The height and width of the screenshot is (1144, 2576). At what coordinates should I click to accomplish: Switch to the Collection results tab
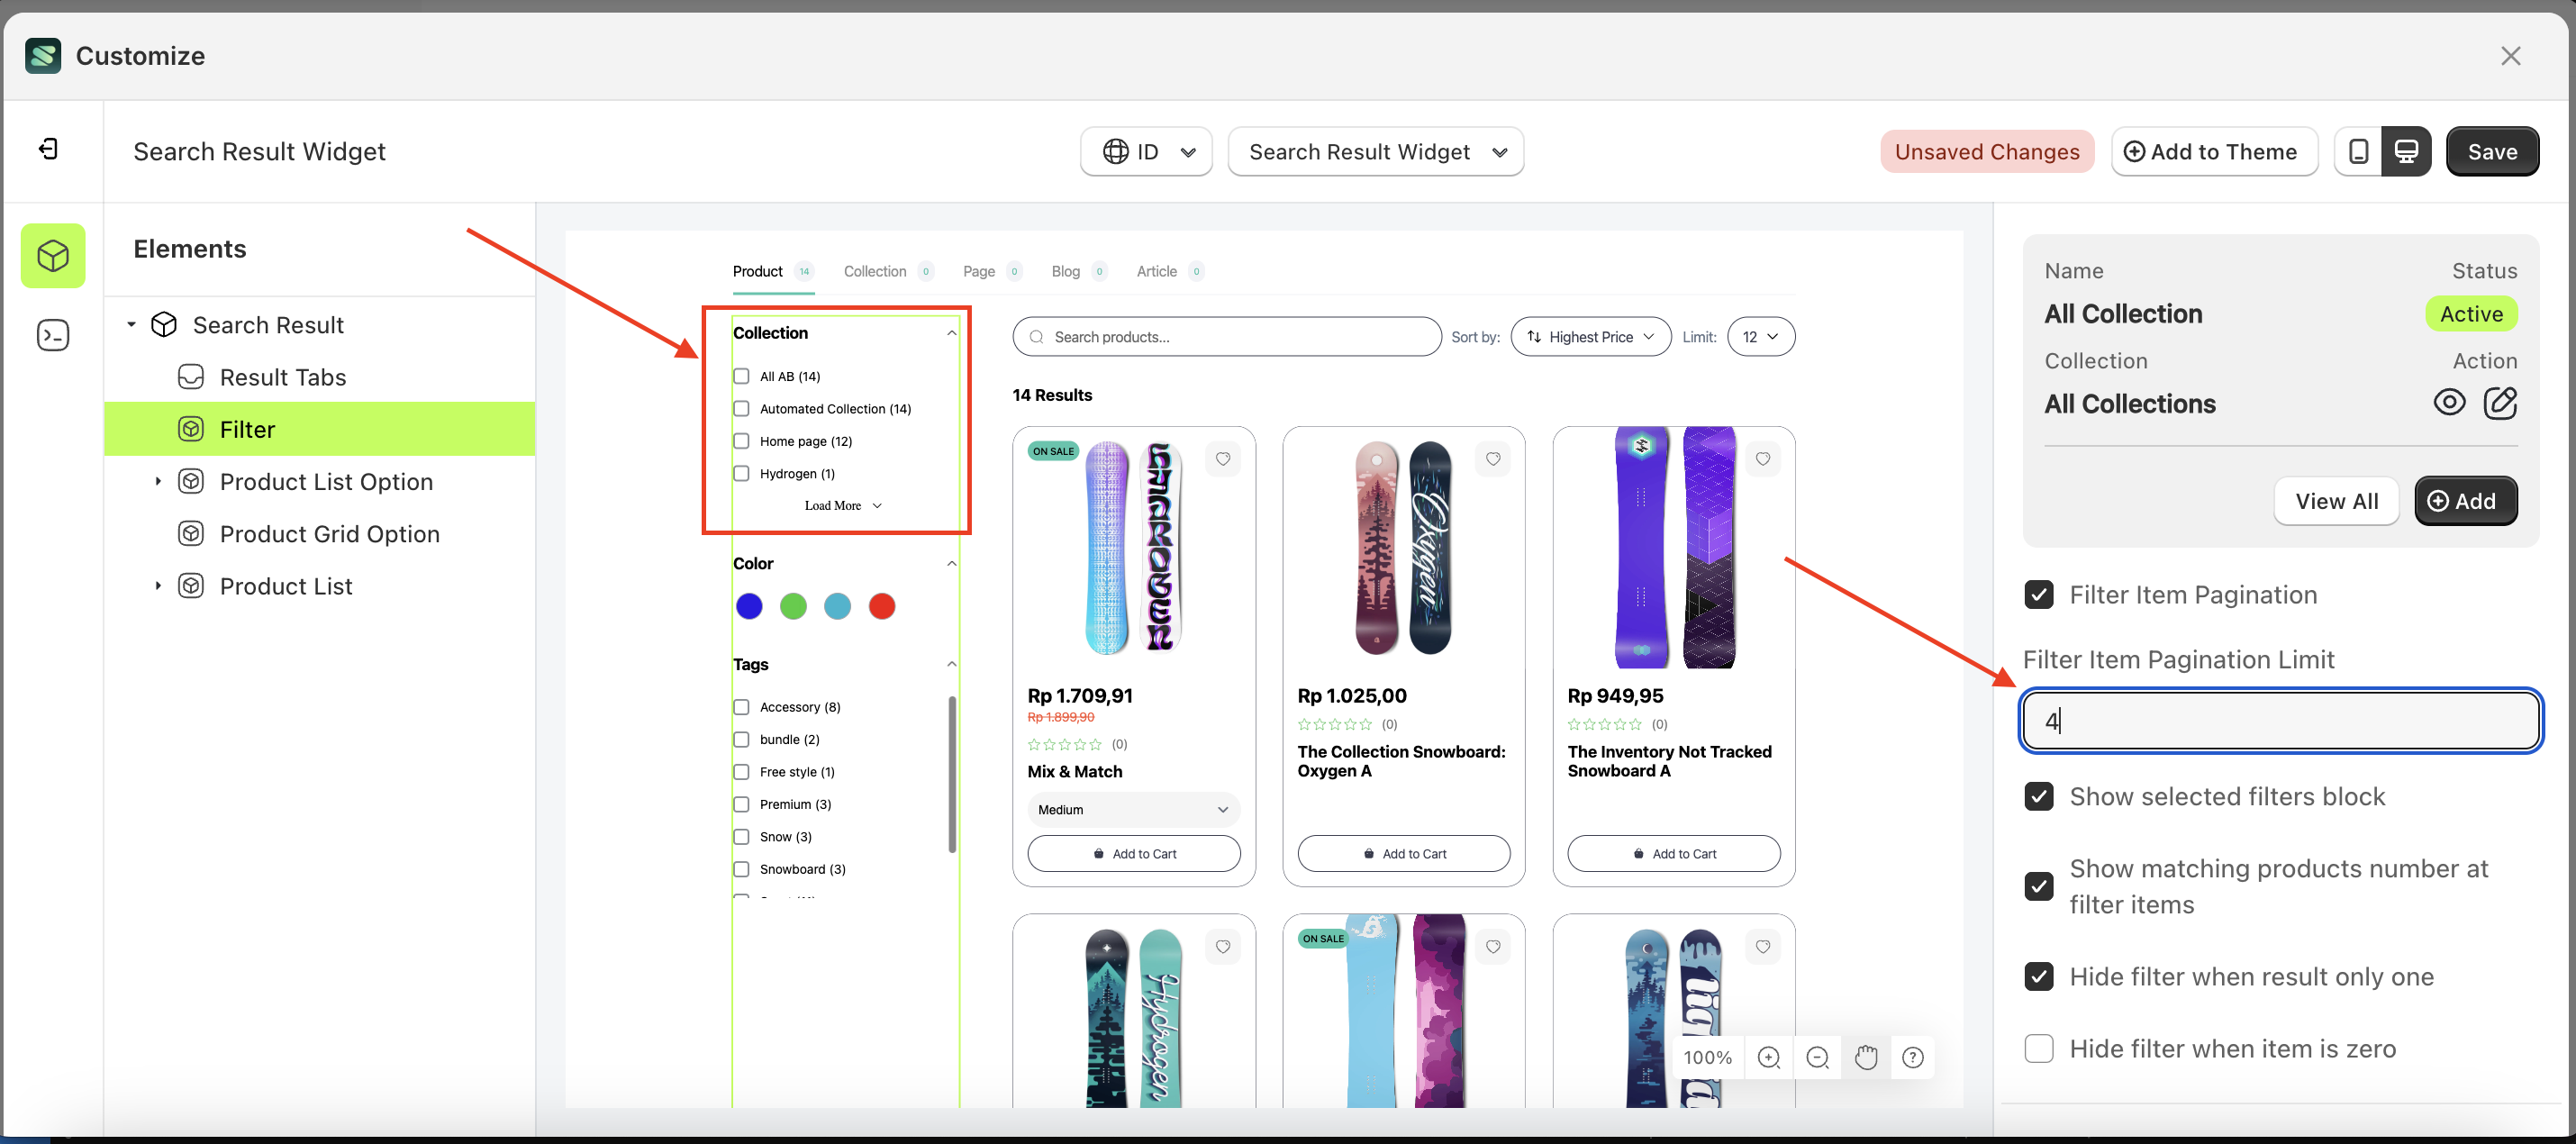pos(875,271)
